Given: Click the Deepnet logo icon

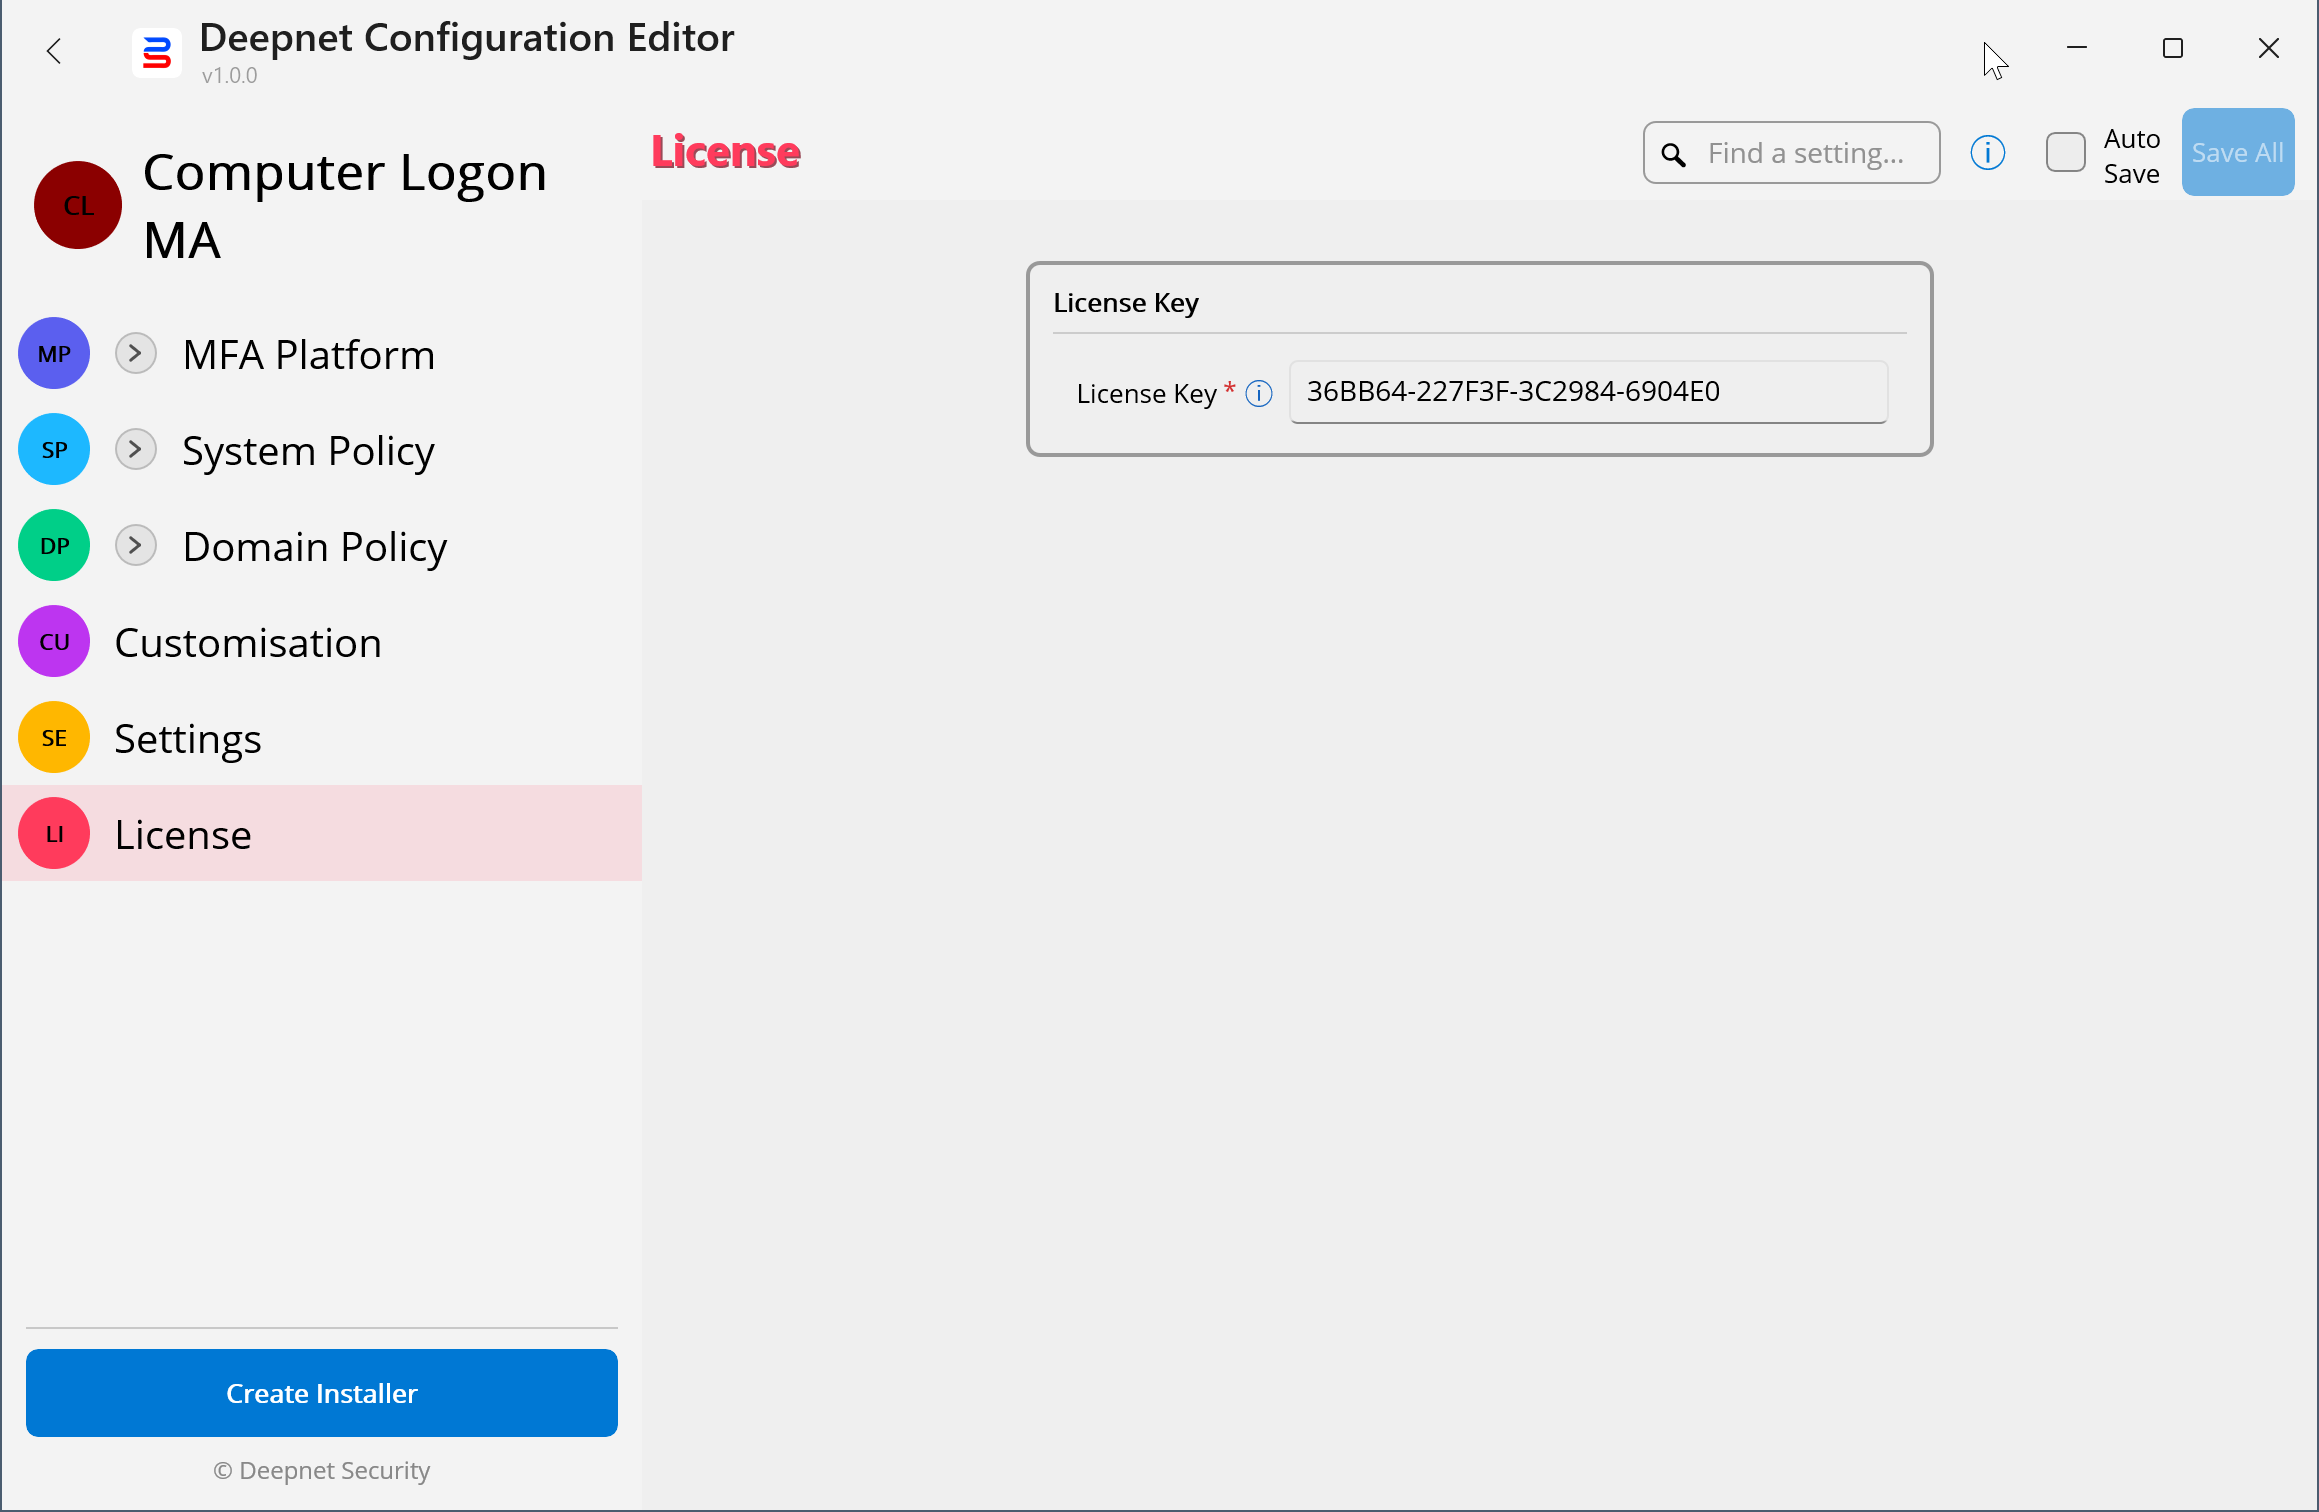Looking at the screenshot, I should click(157, 53).
